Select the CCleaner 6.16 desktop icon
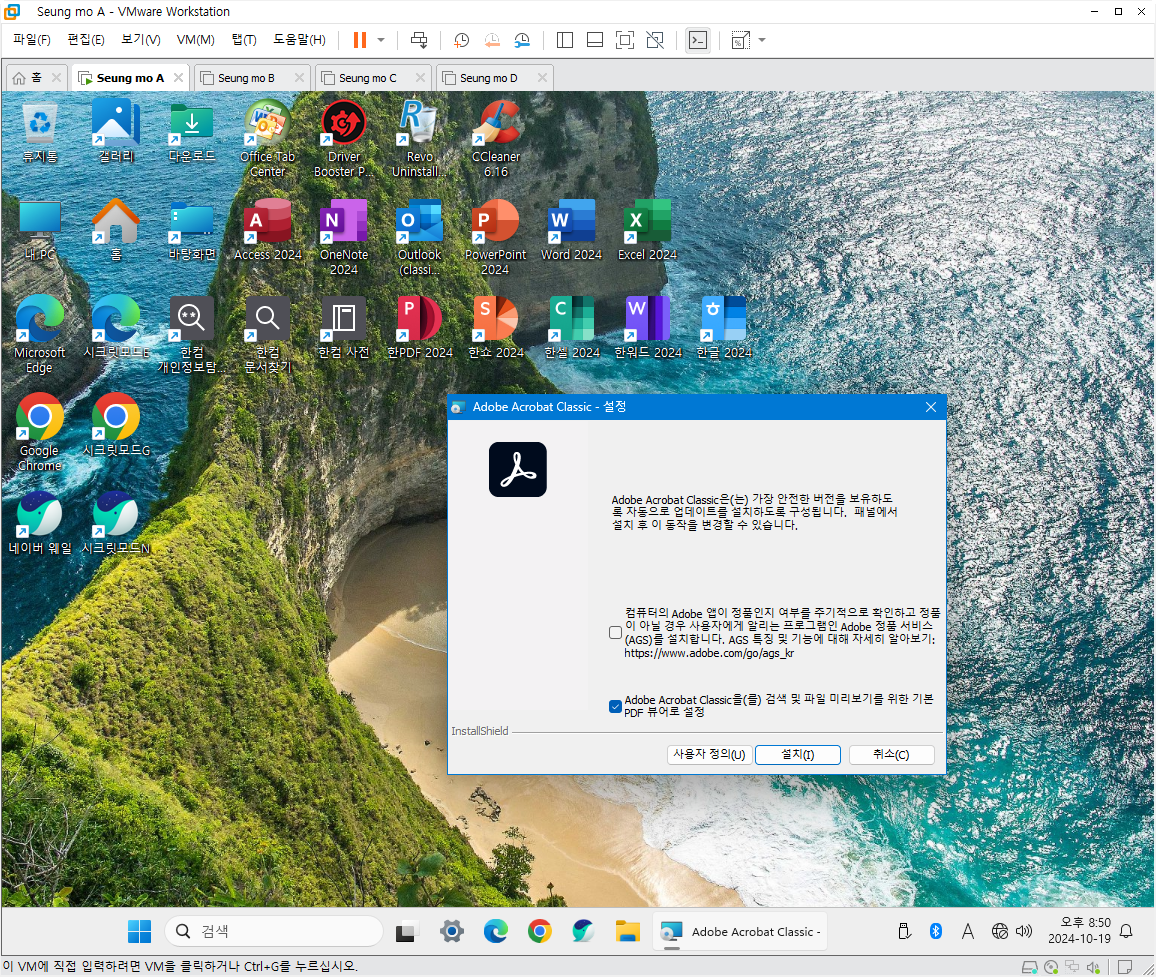Screen dimensions: 1156x977 (x=495, y=140)
